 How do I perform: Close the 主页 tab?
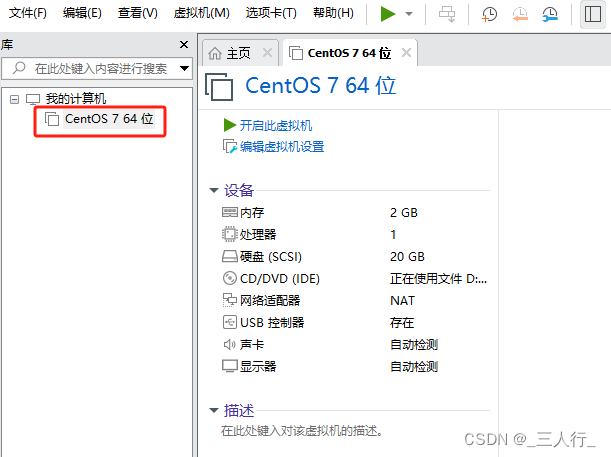click(x=267, y=53)
